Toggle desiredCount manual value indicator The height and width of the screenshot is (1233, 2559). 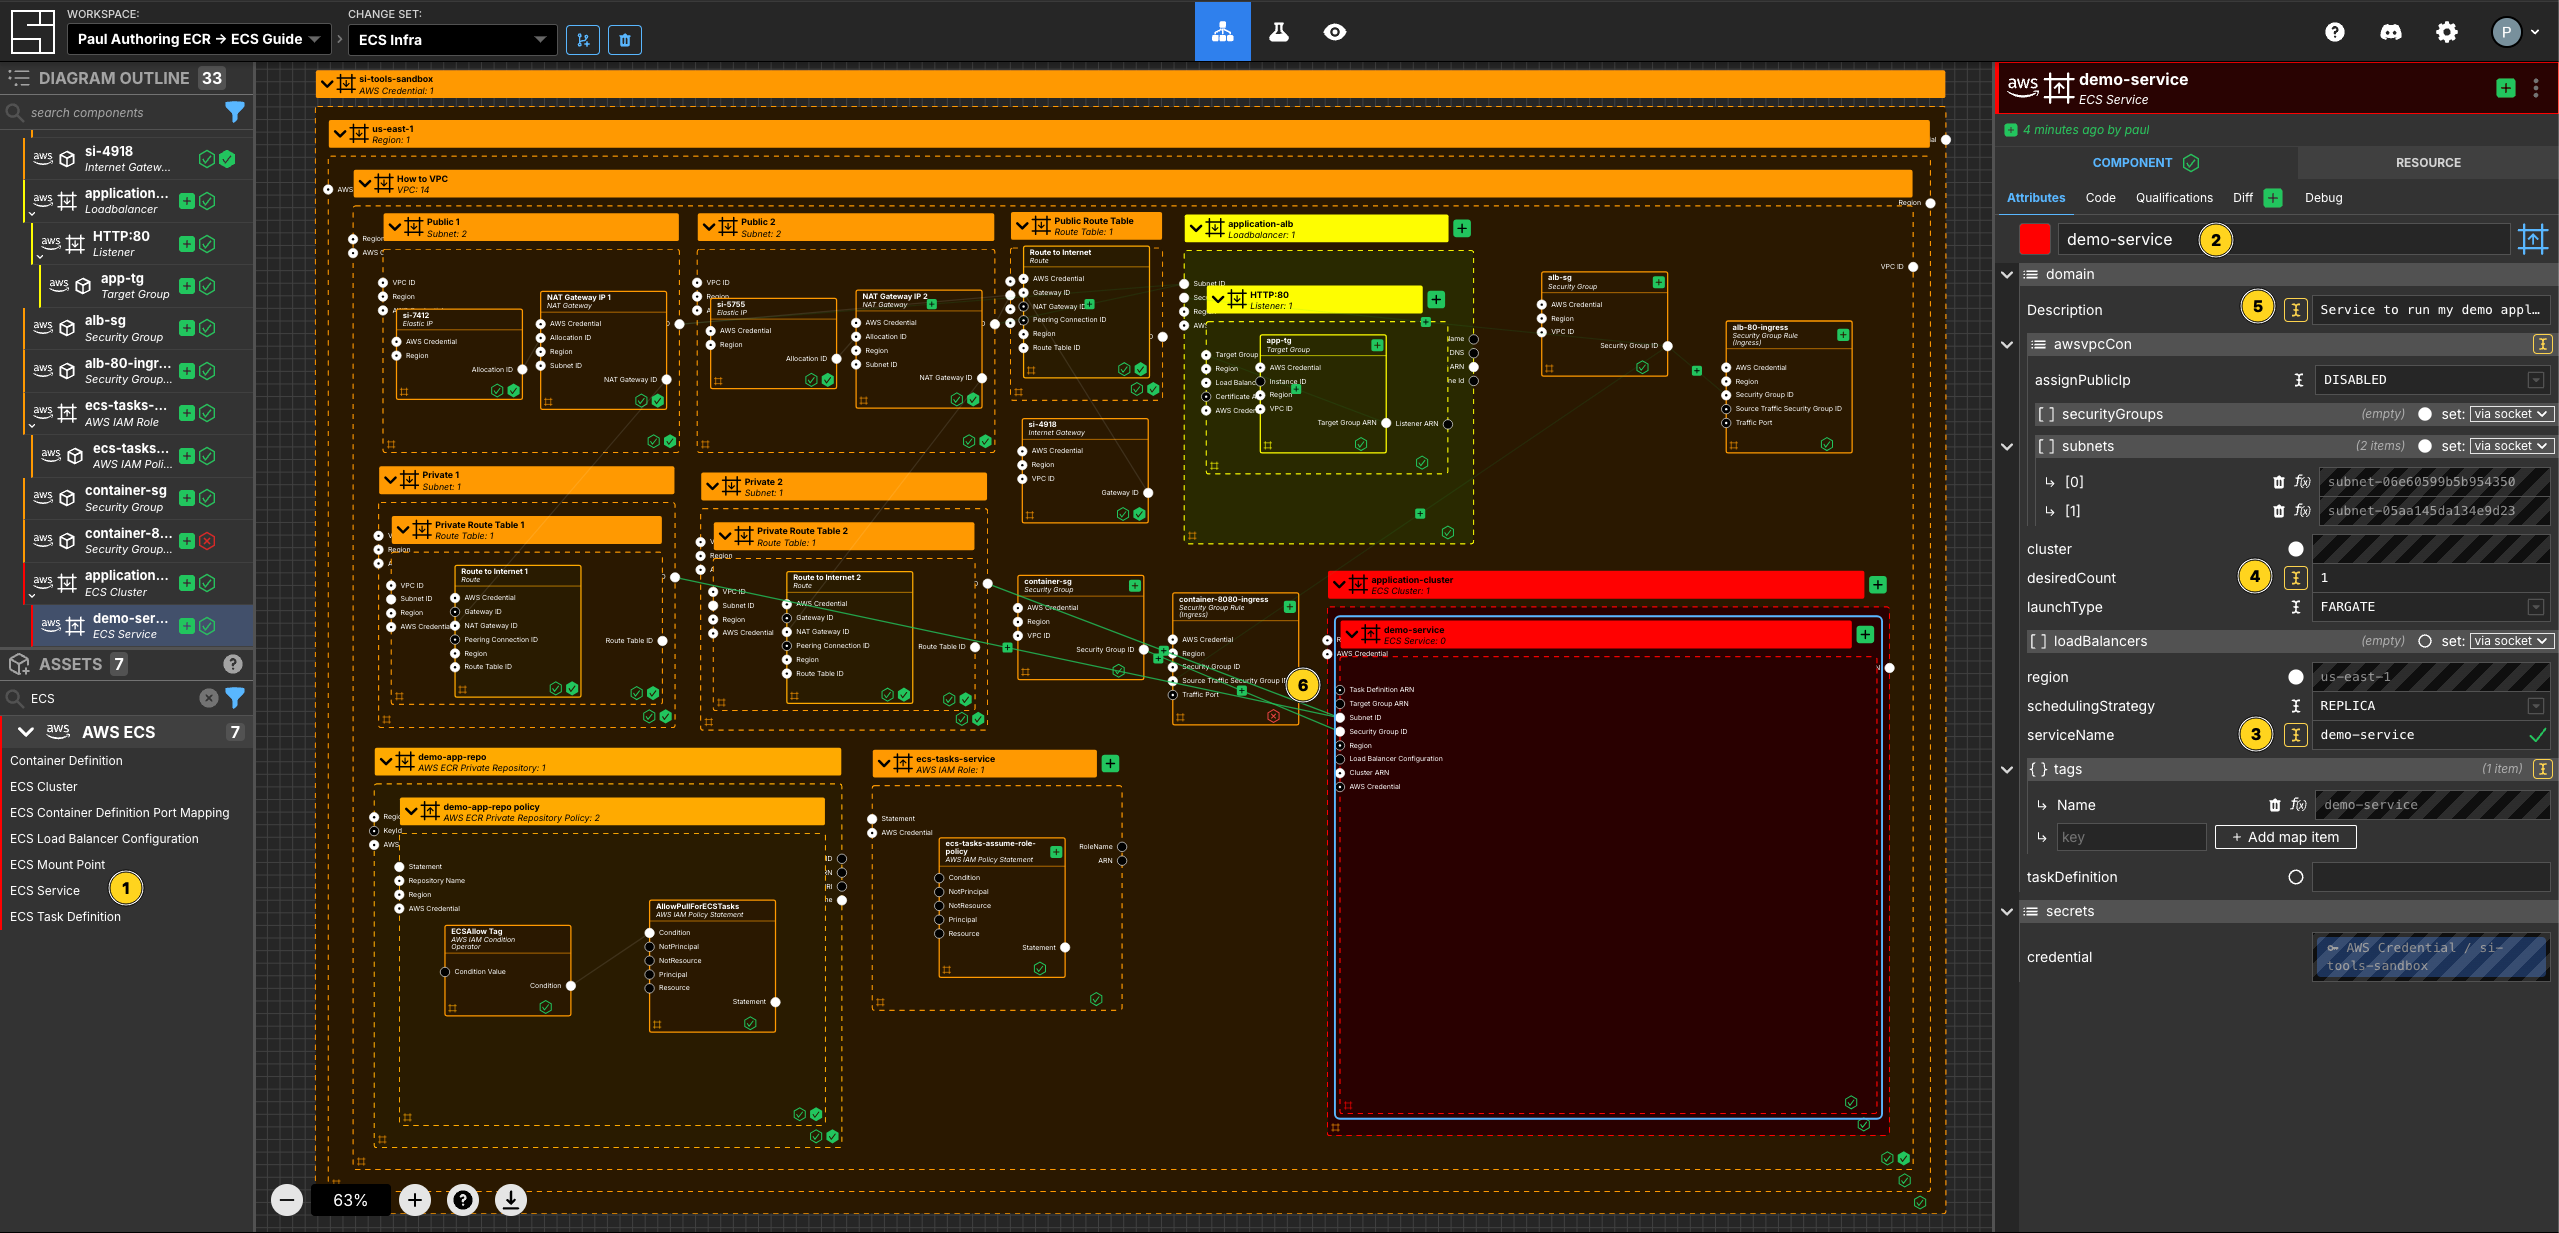pos(2295,578)
